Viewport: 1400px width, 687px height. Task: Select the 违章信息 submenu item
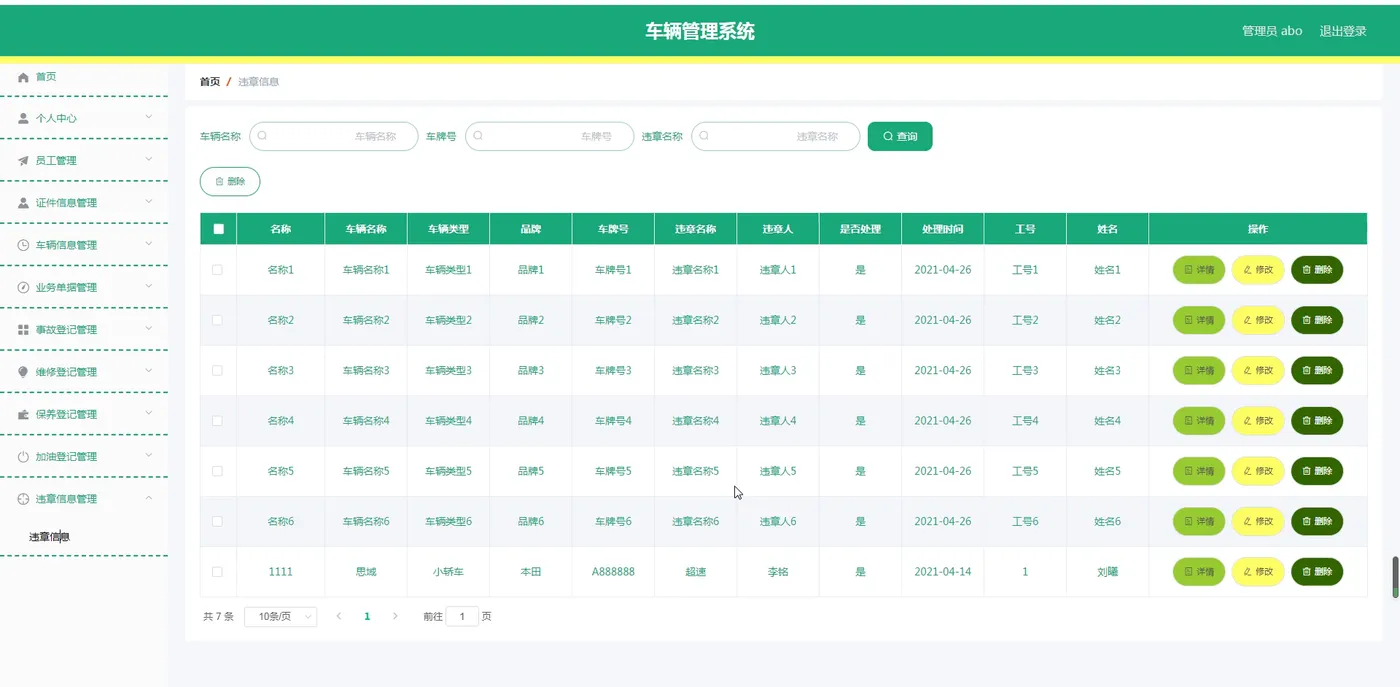pyautogui.click(x=49, y=537)
